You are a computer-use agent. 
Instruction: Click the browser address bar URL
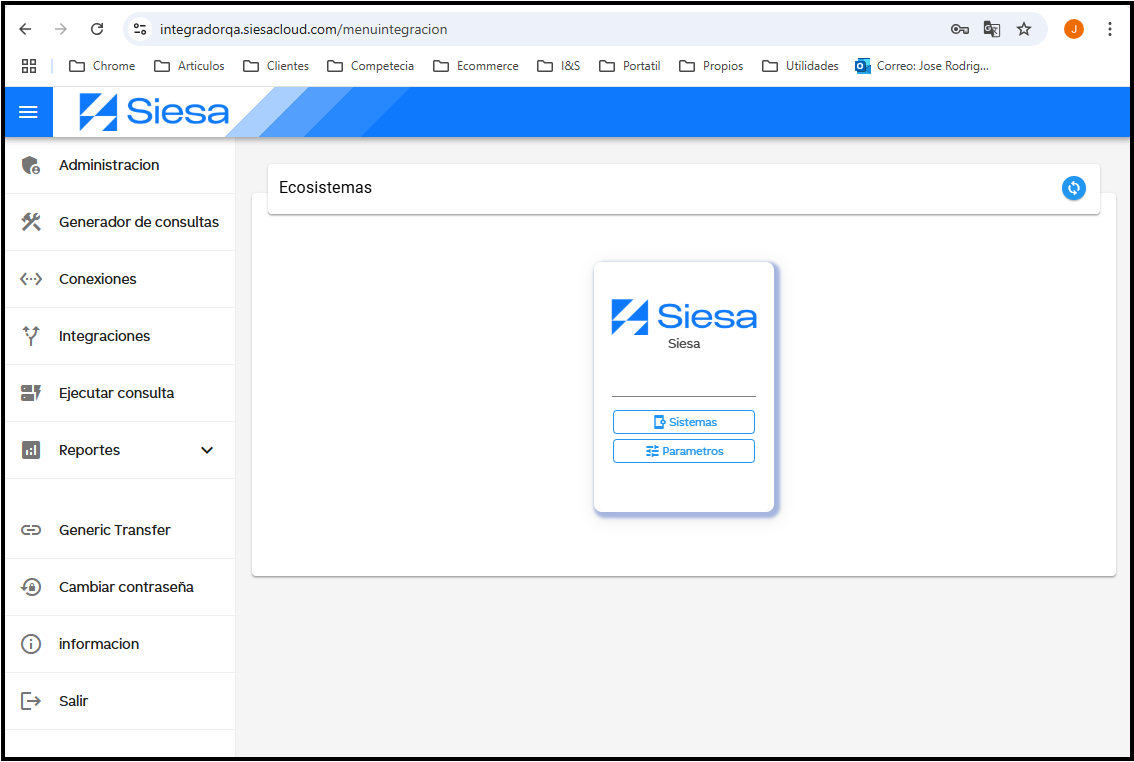point(303,29)
